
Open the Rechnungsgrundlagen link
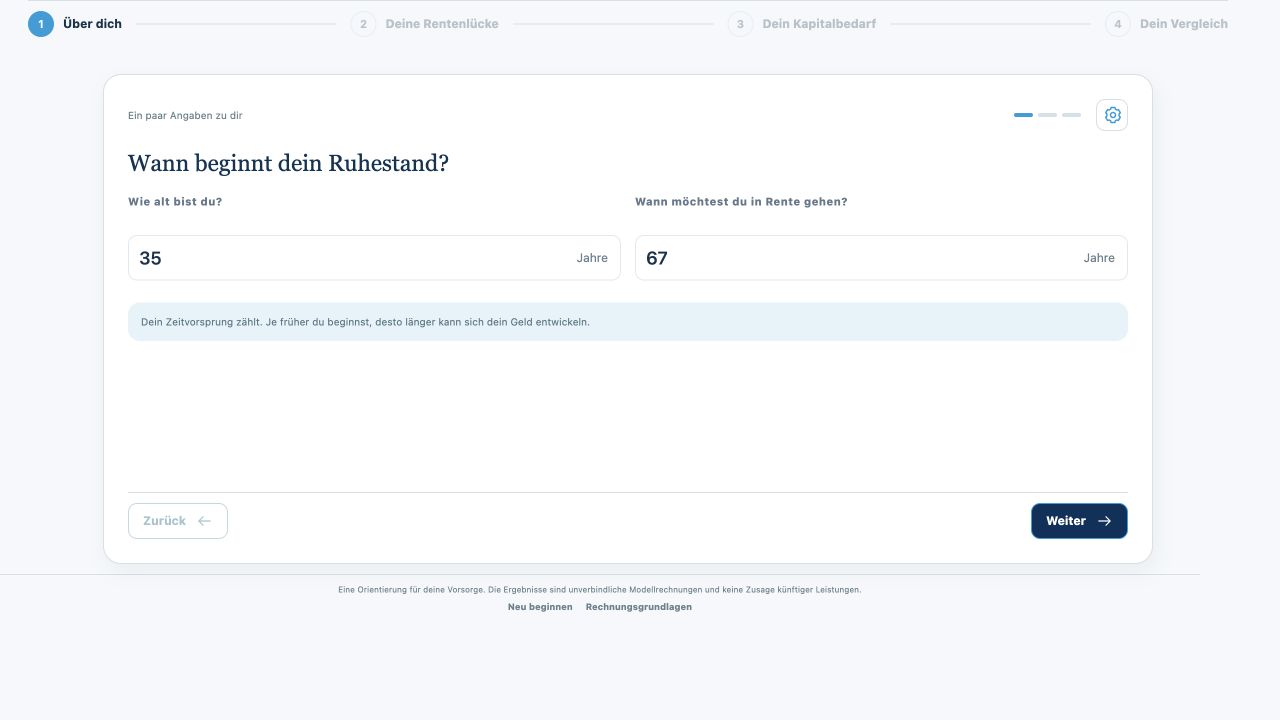pos(639,607)
